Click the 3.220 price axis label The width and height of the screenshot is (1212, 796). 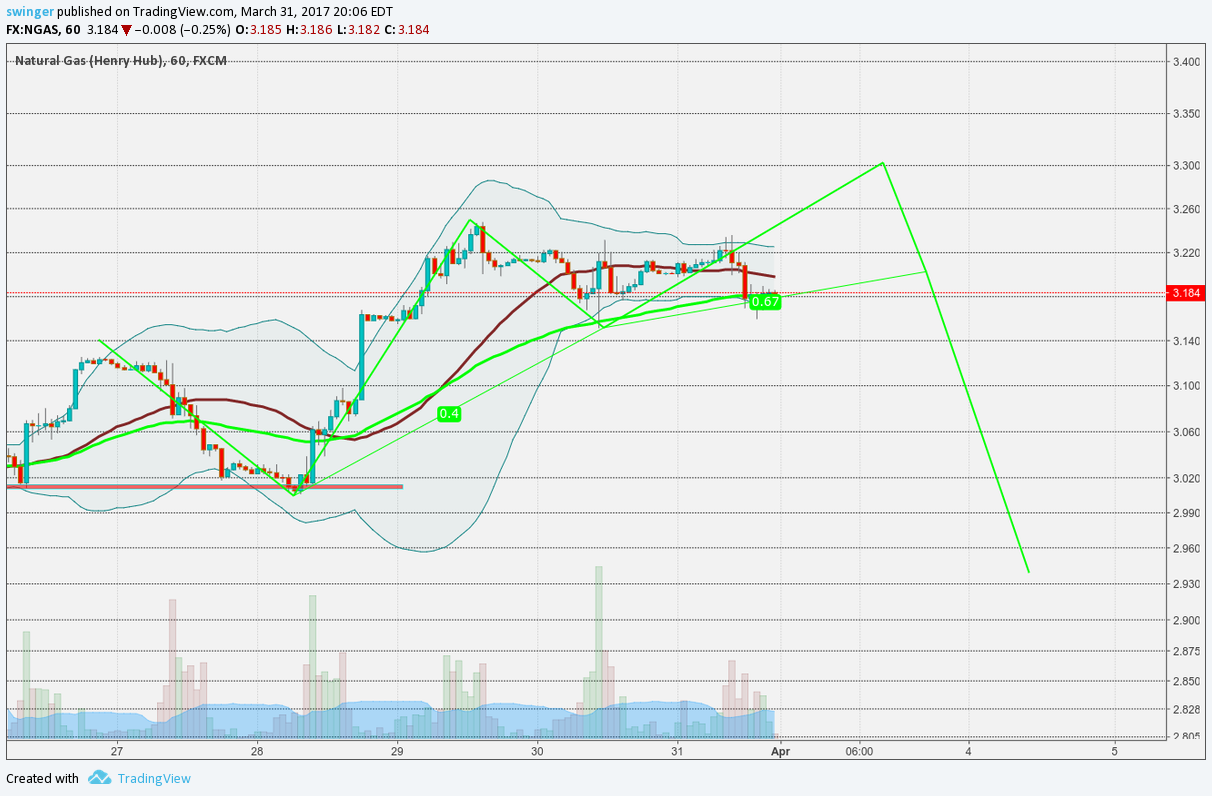coord(1185,253)
